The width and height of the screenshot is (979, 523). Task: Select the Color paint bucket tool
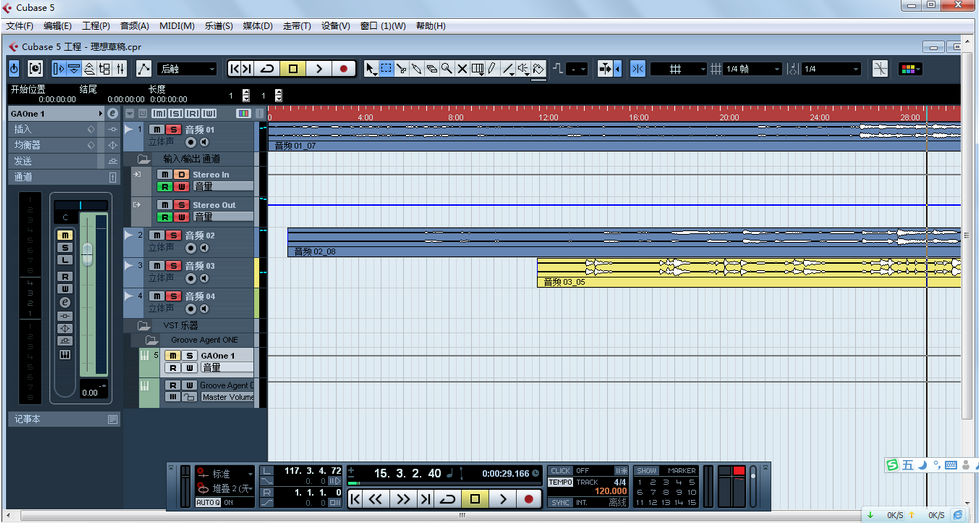539,68
